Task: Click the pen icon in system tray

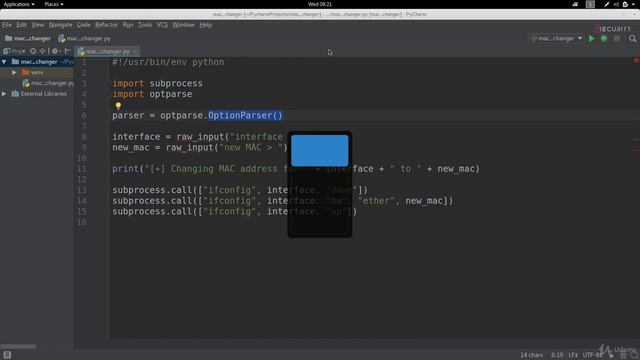Action: tap(607, 4)
